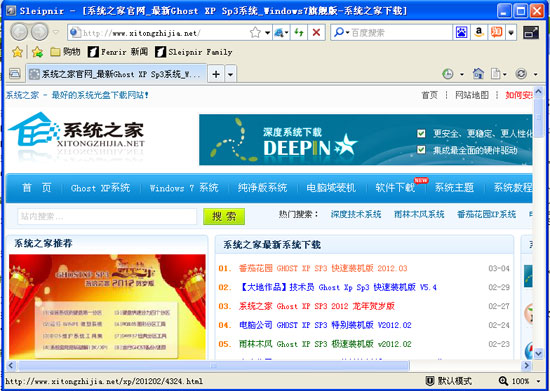Click the Baidu paw search icon
Image resolution: width=550 pixels, height=391 pixels.
tap(461, 33)
